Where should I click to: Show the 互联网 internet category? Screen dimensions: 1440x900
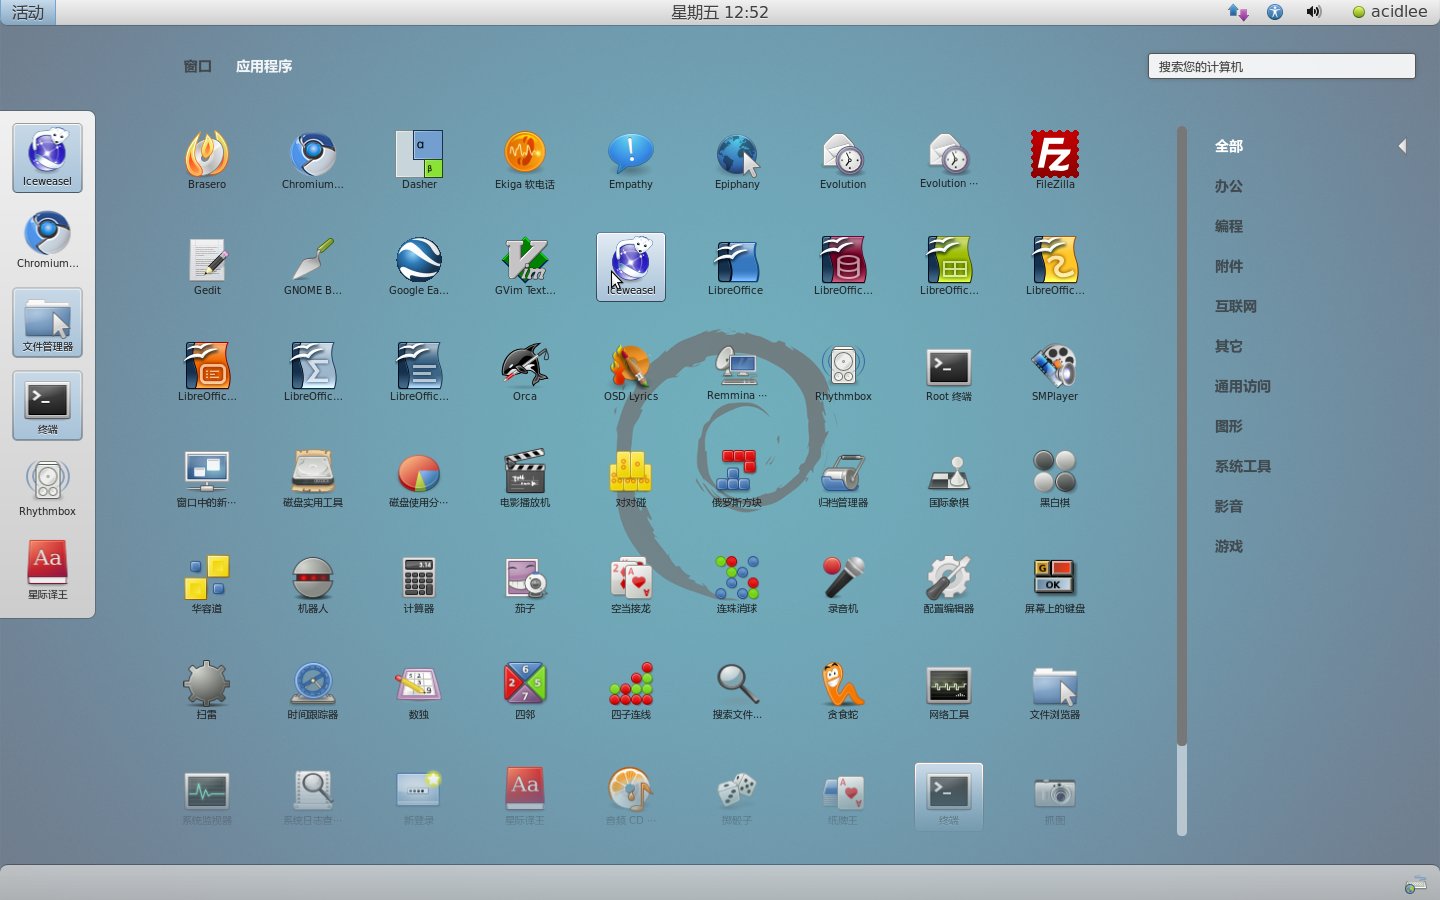(1236, 306)
